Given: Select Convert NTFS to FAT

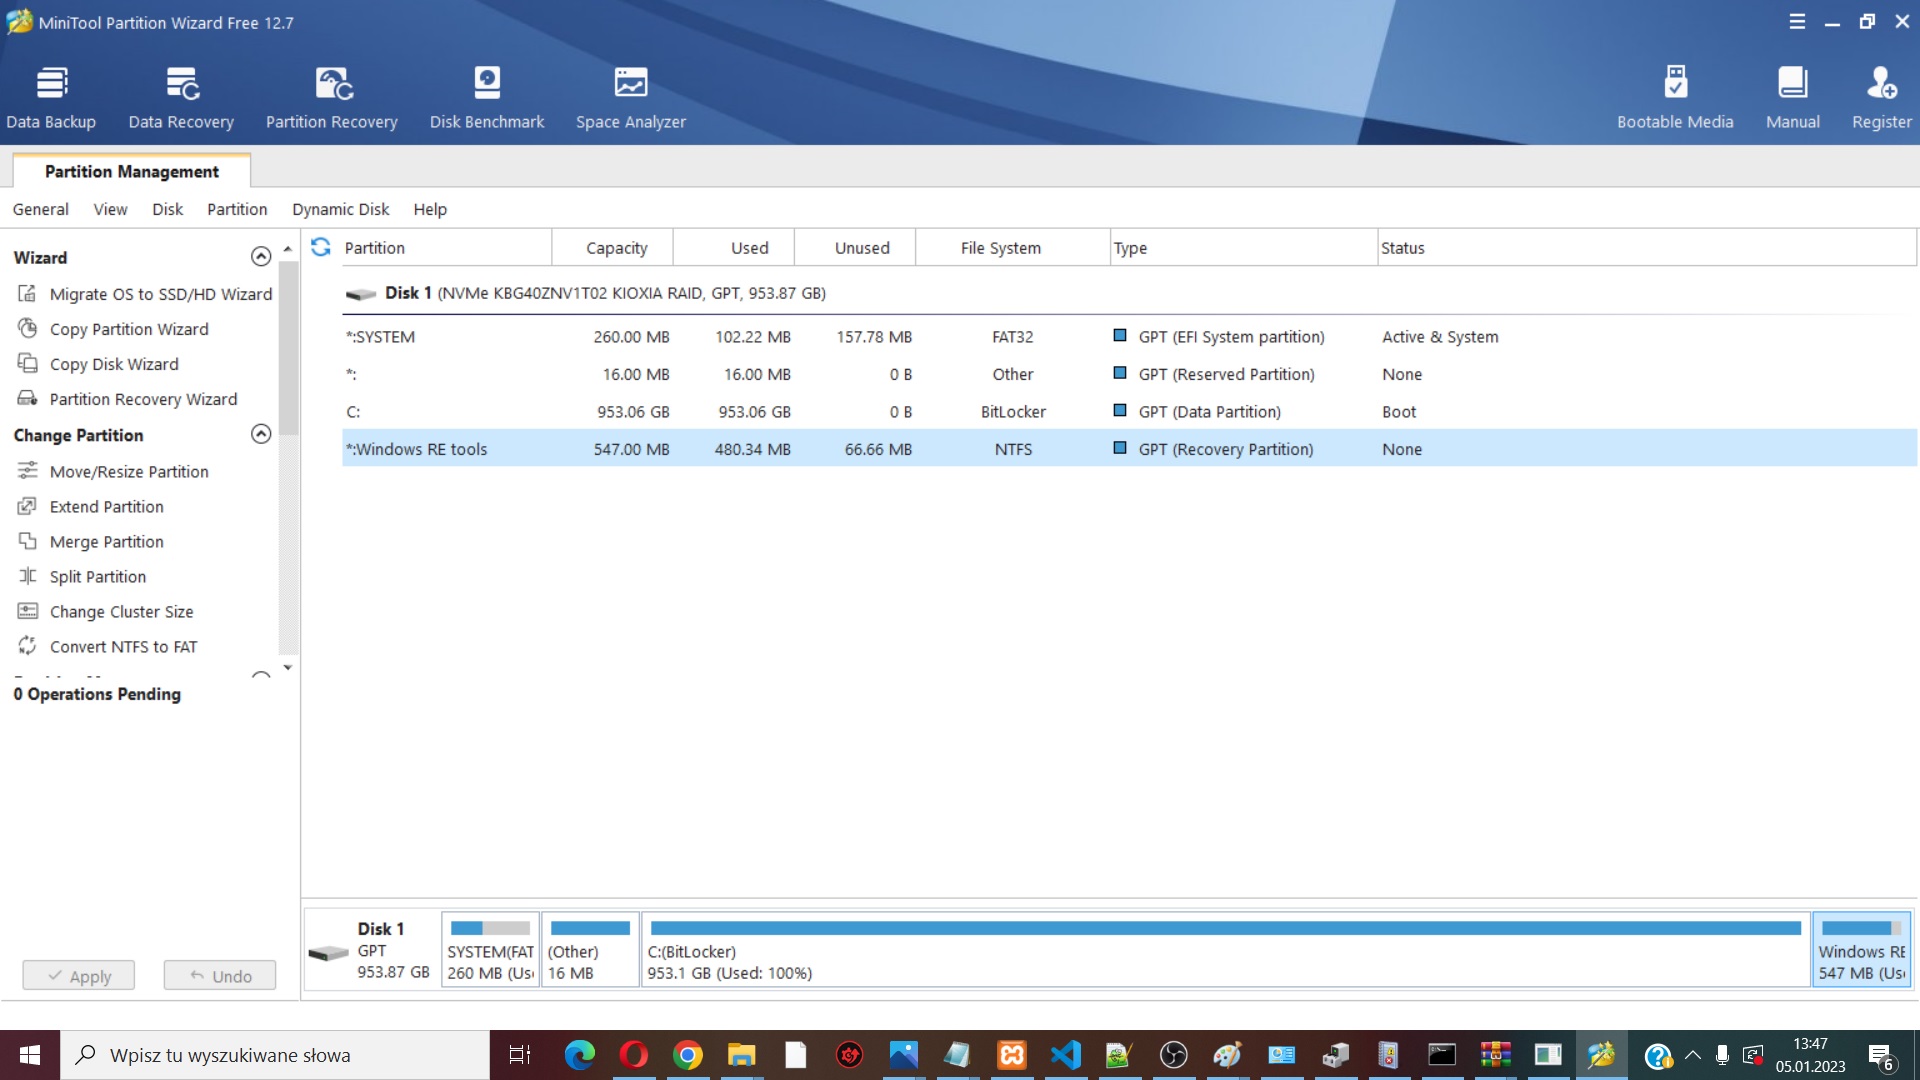Looking at the screenshot, I should (107, 647).
